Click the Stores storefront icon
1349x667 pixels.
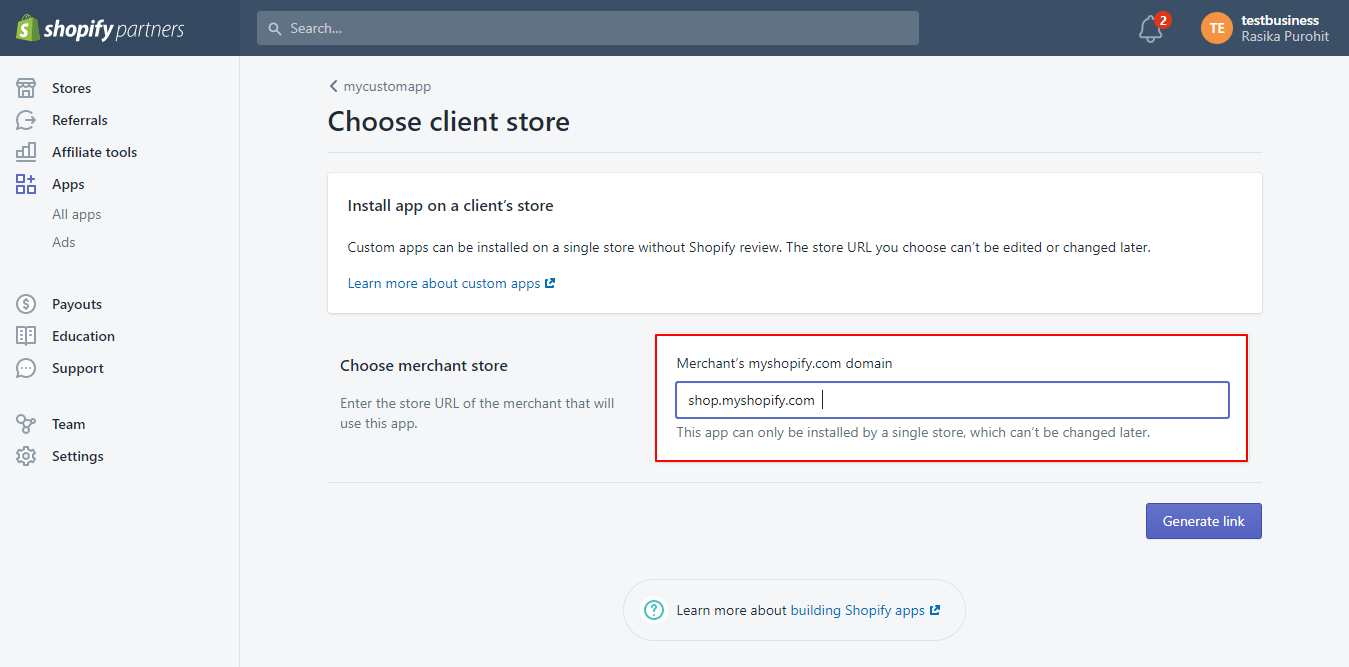[x=26, y=88]
